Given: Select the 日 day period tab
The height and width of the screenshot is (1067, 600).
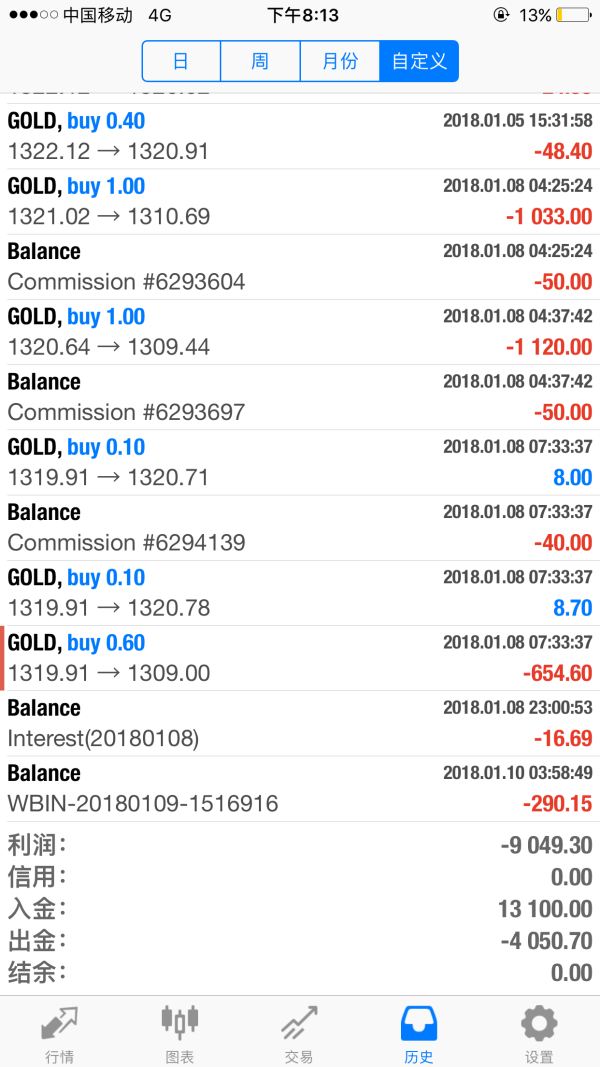Looking at the screenshot, I should click(x=181, y=61).
